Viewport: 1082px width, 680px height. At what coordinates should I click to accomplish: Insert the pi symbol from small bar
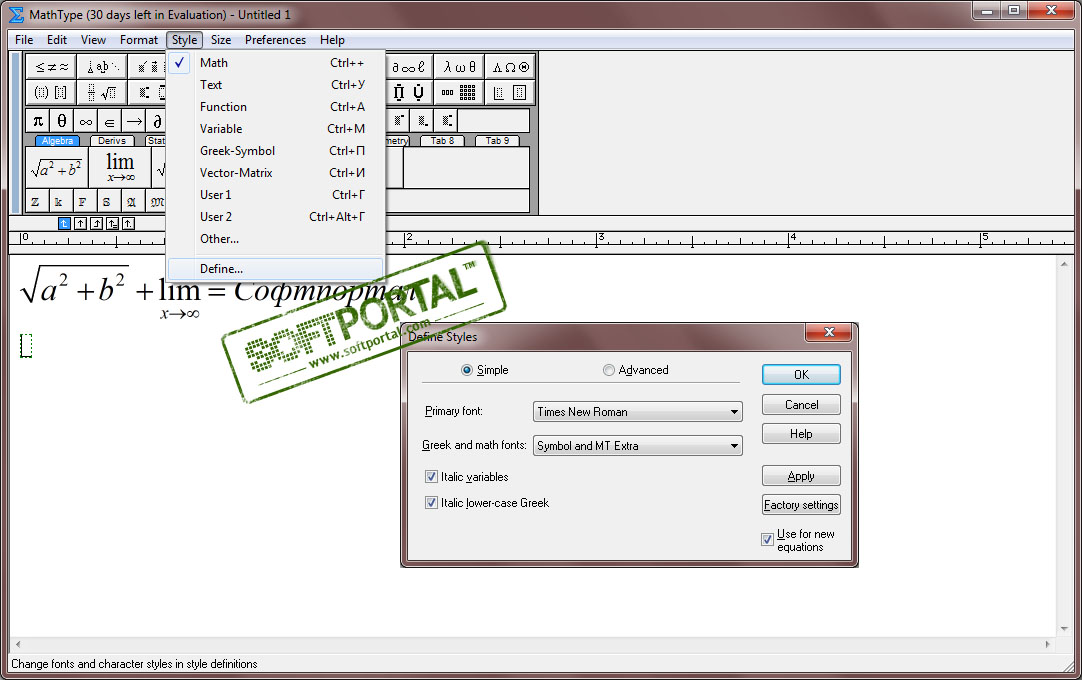[x=38, y=122]
